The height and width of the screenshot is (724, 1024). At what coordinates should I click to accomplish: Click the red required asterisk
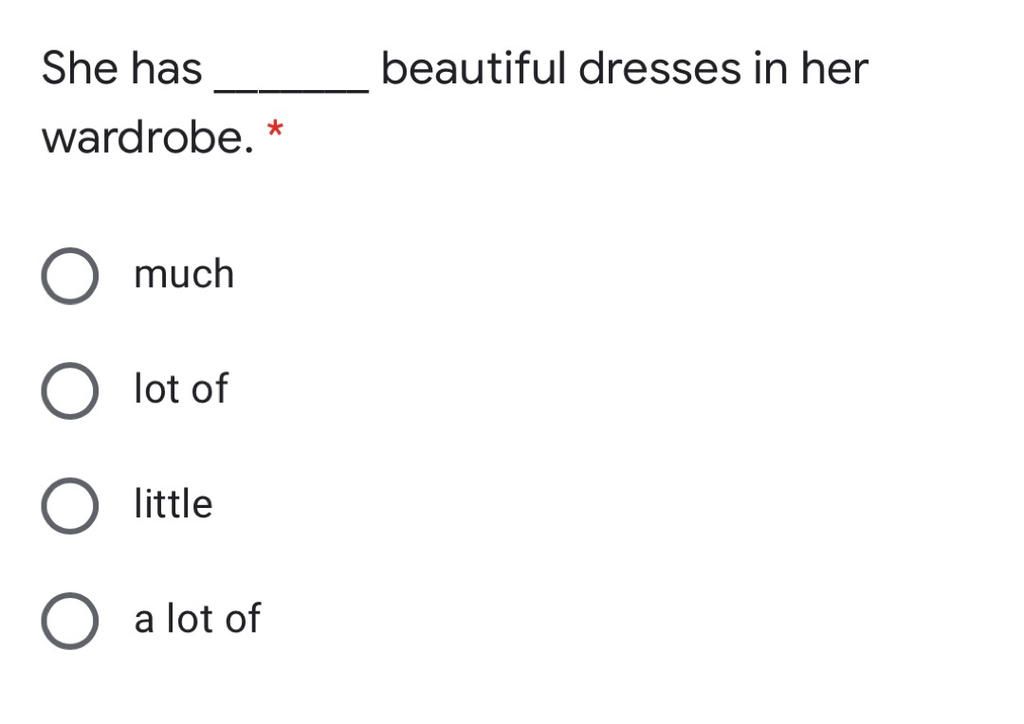pyautogui.click(x=275, y=128)
